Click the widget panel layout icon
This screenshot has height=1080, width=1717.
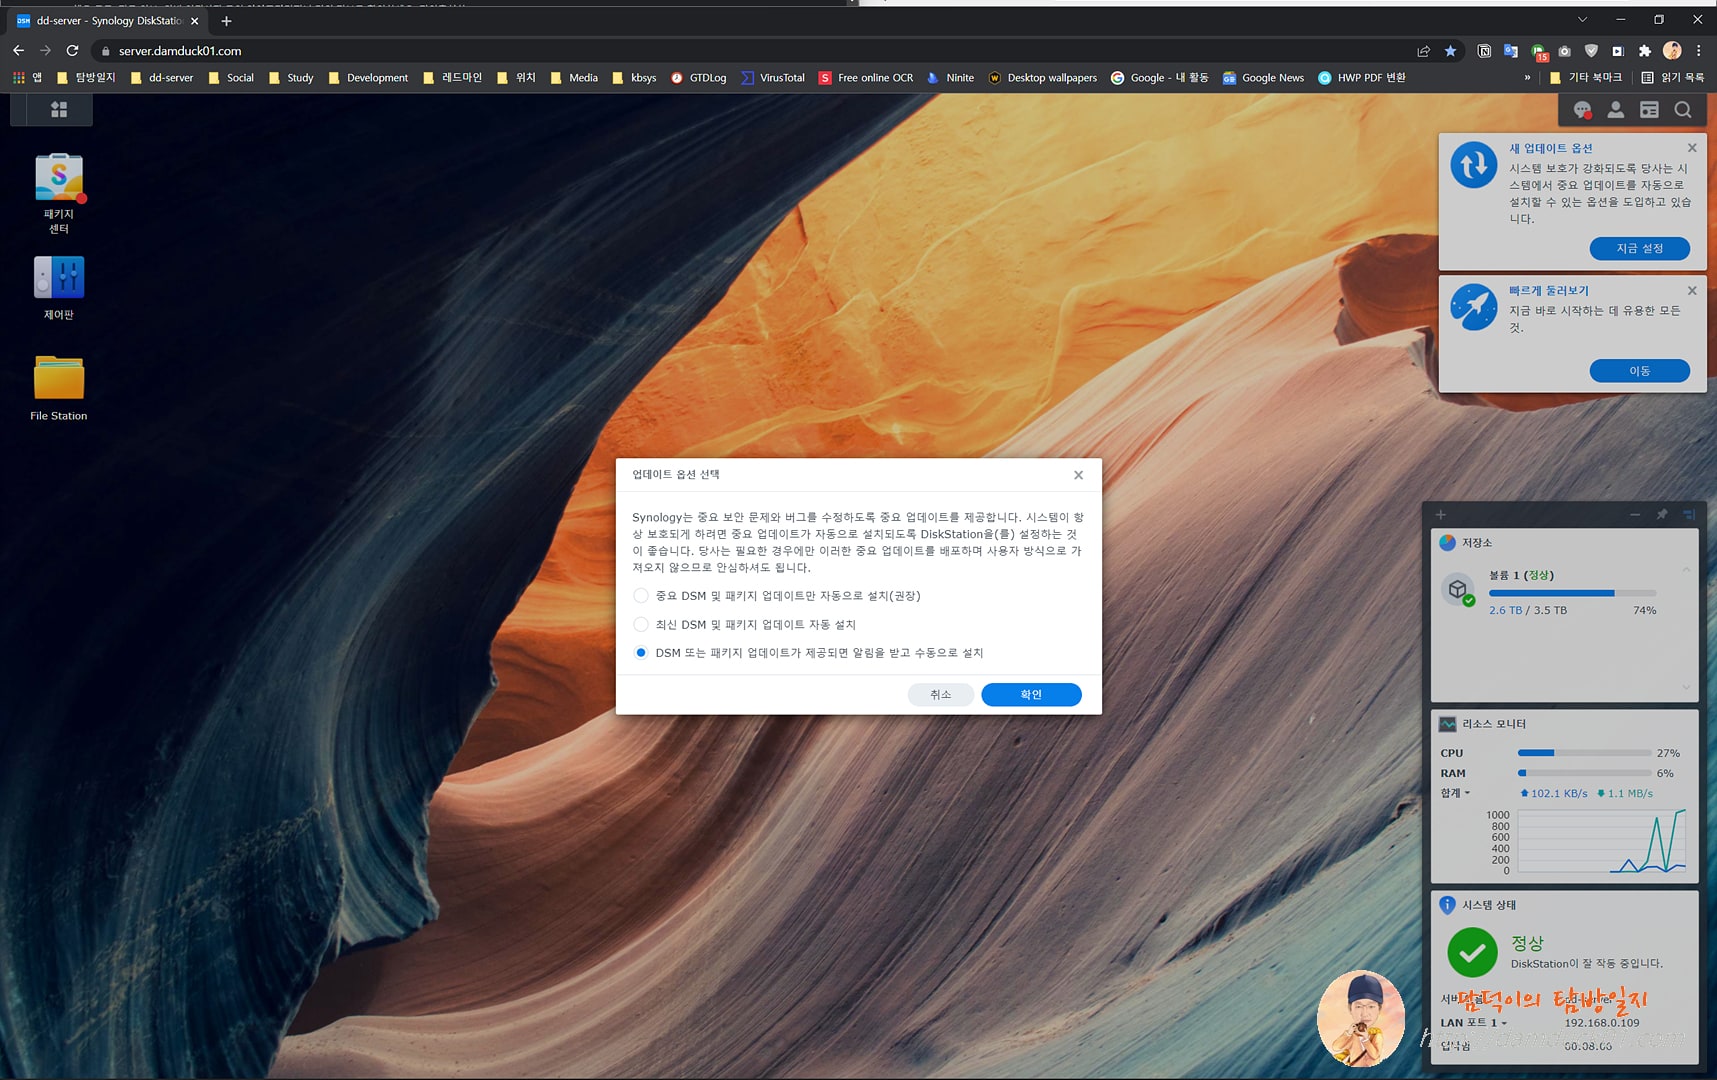(x=1689, y=515)
